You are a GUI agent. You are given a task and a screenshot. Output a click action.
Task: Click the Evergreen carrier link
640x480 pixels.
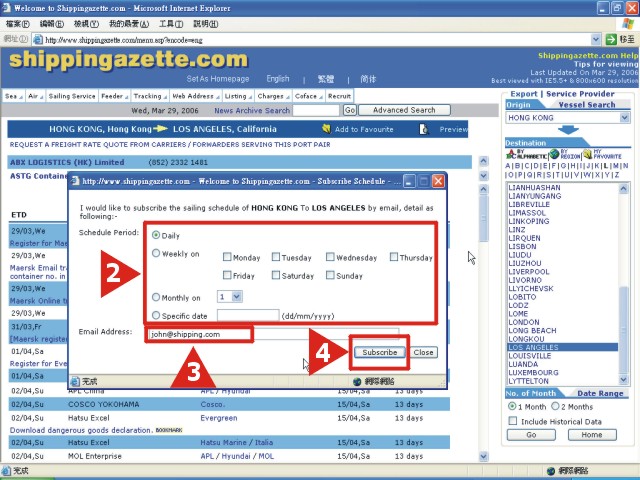(219, 418)
